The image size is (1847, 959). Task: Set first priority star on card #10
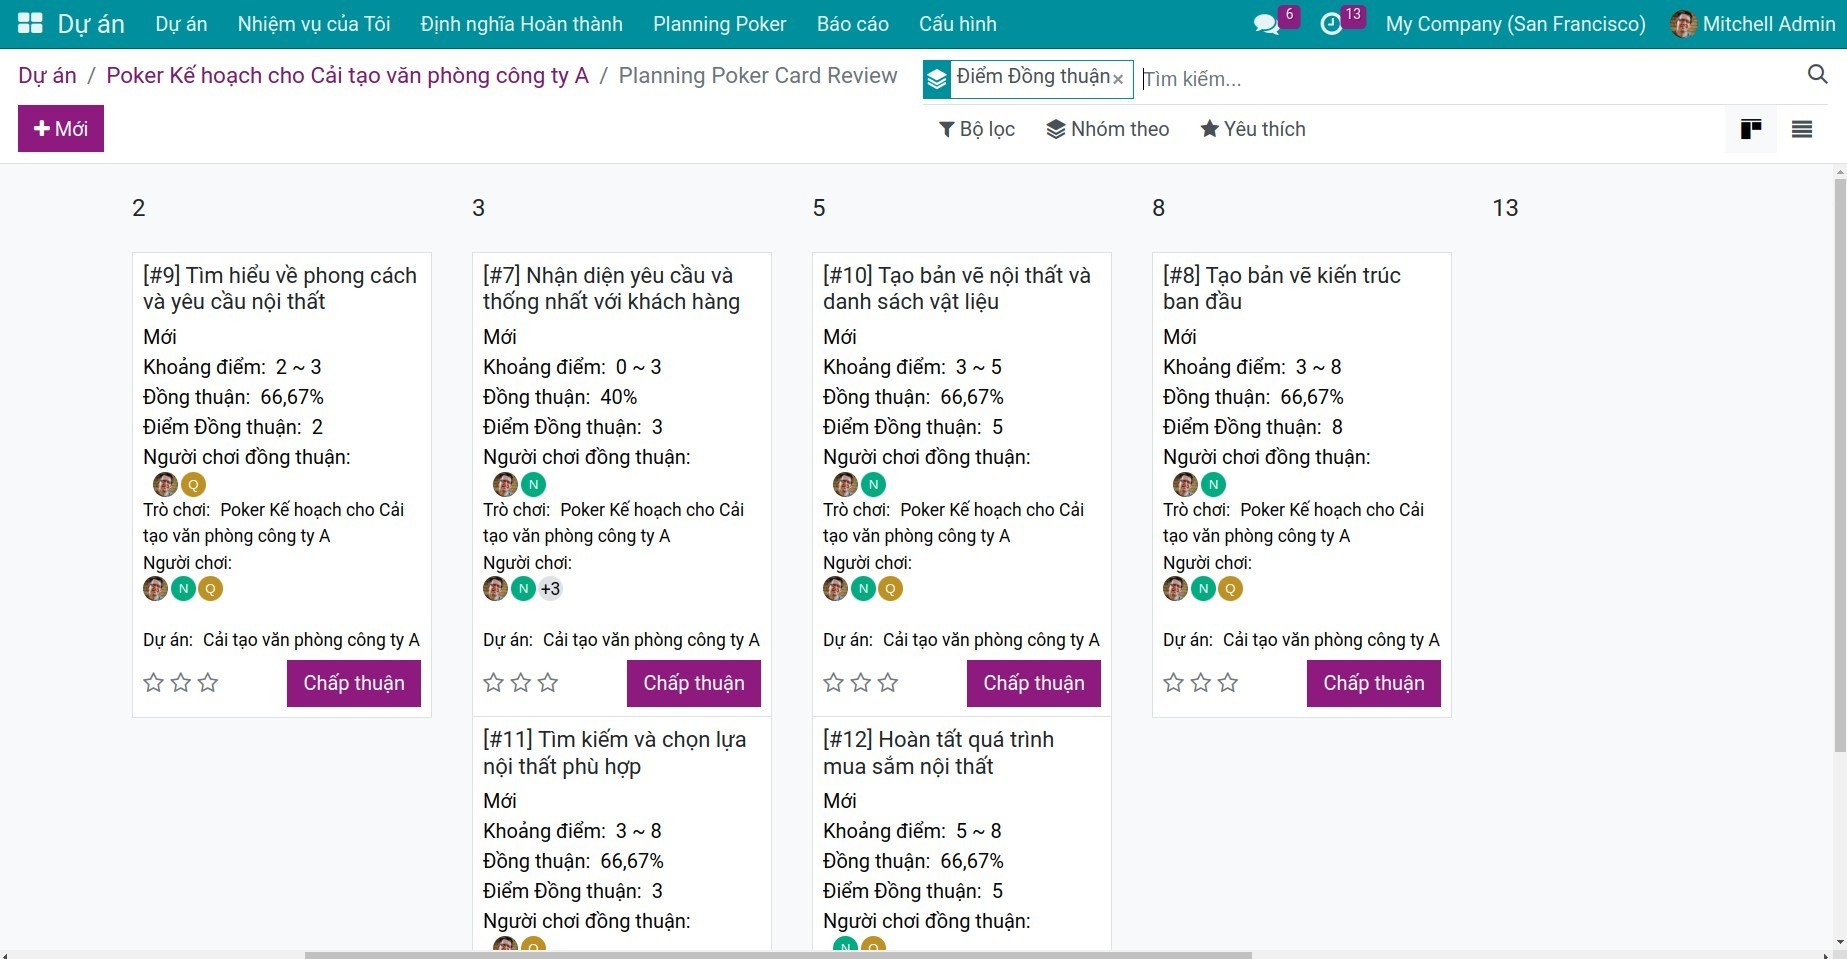[x=833, y=683]
